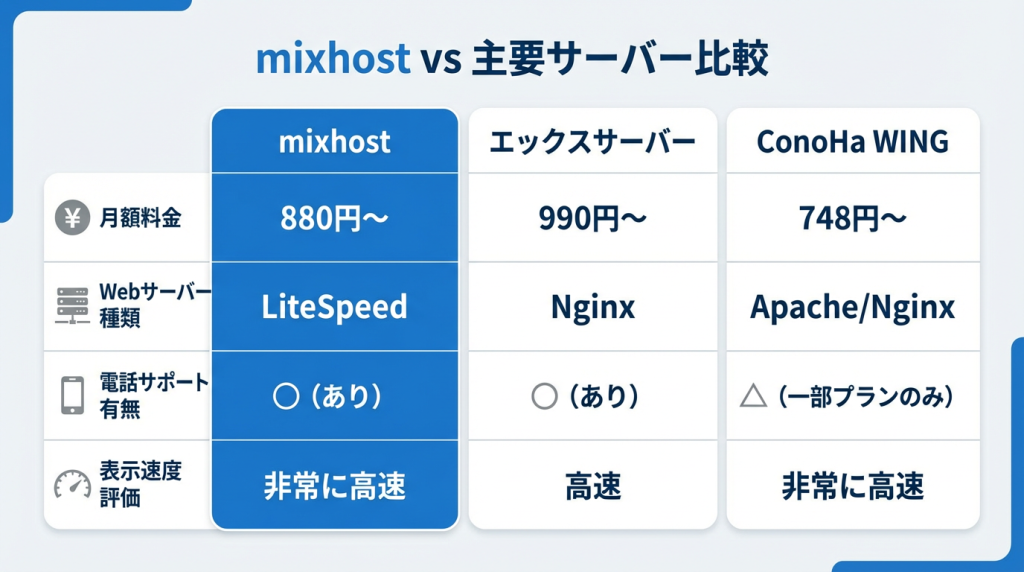This screenshot has width=1024, height=572.
Task: Click the speedometer icon for 表示速度
Action: point(72,484)
